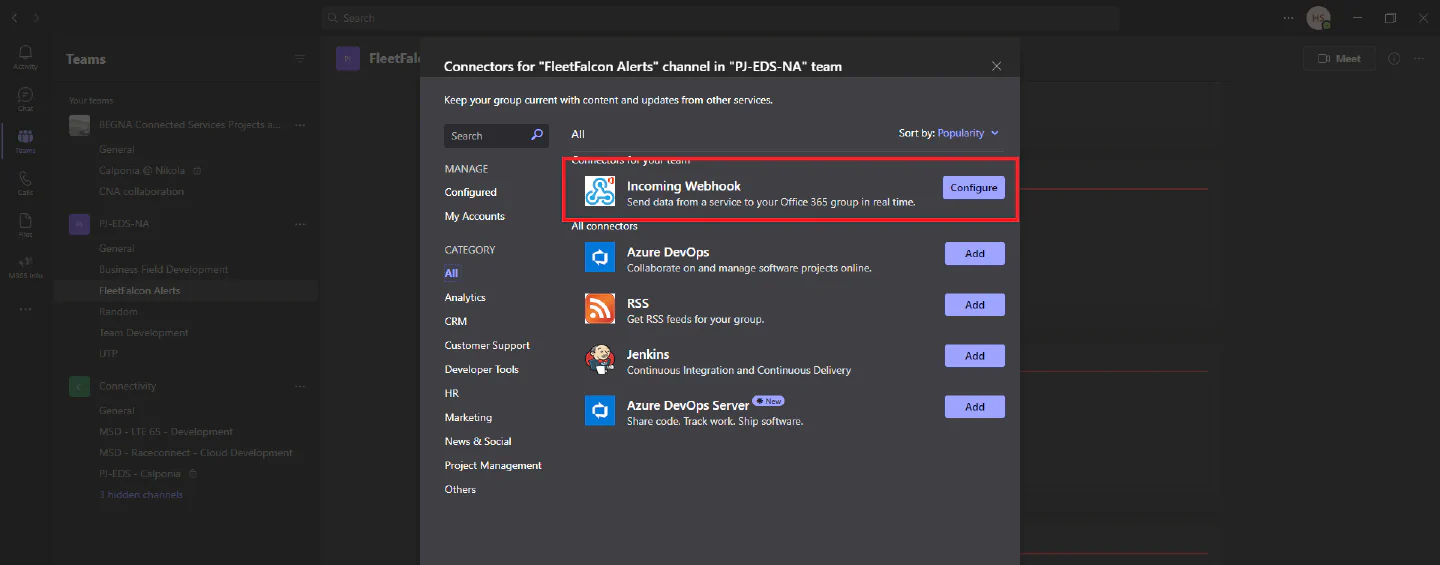Screen dimensions: 1440x565
Task: Click the Azure DevOps connector icon
Action: (600, 257)
